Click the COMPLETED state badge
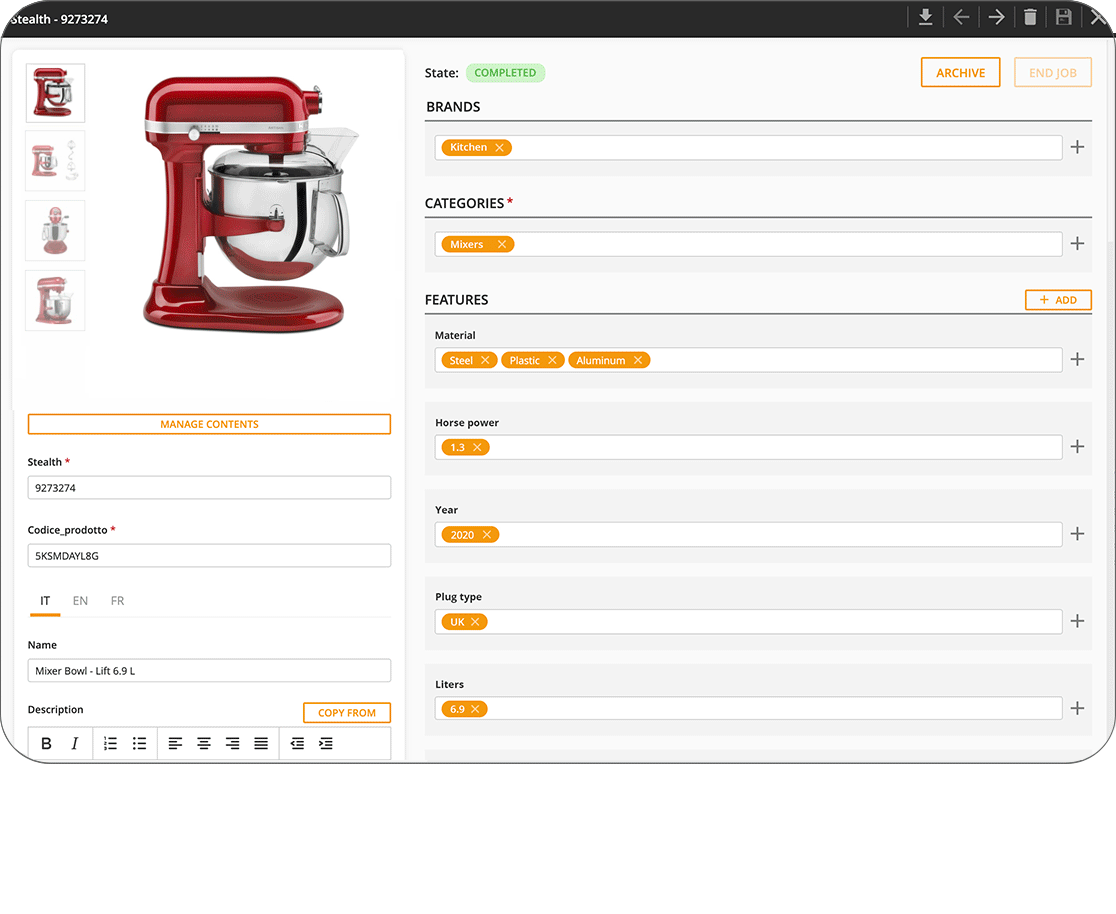The image size is (1116, 914). click(505, 73)
